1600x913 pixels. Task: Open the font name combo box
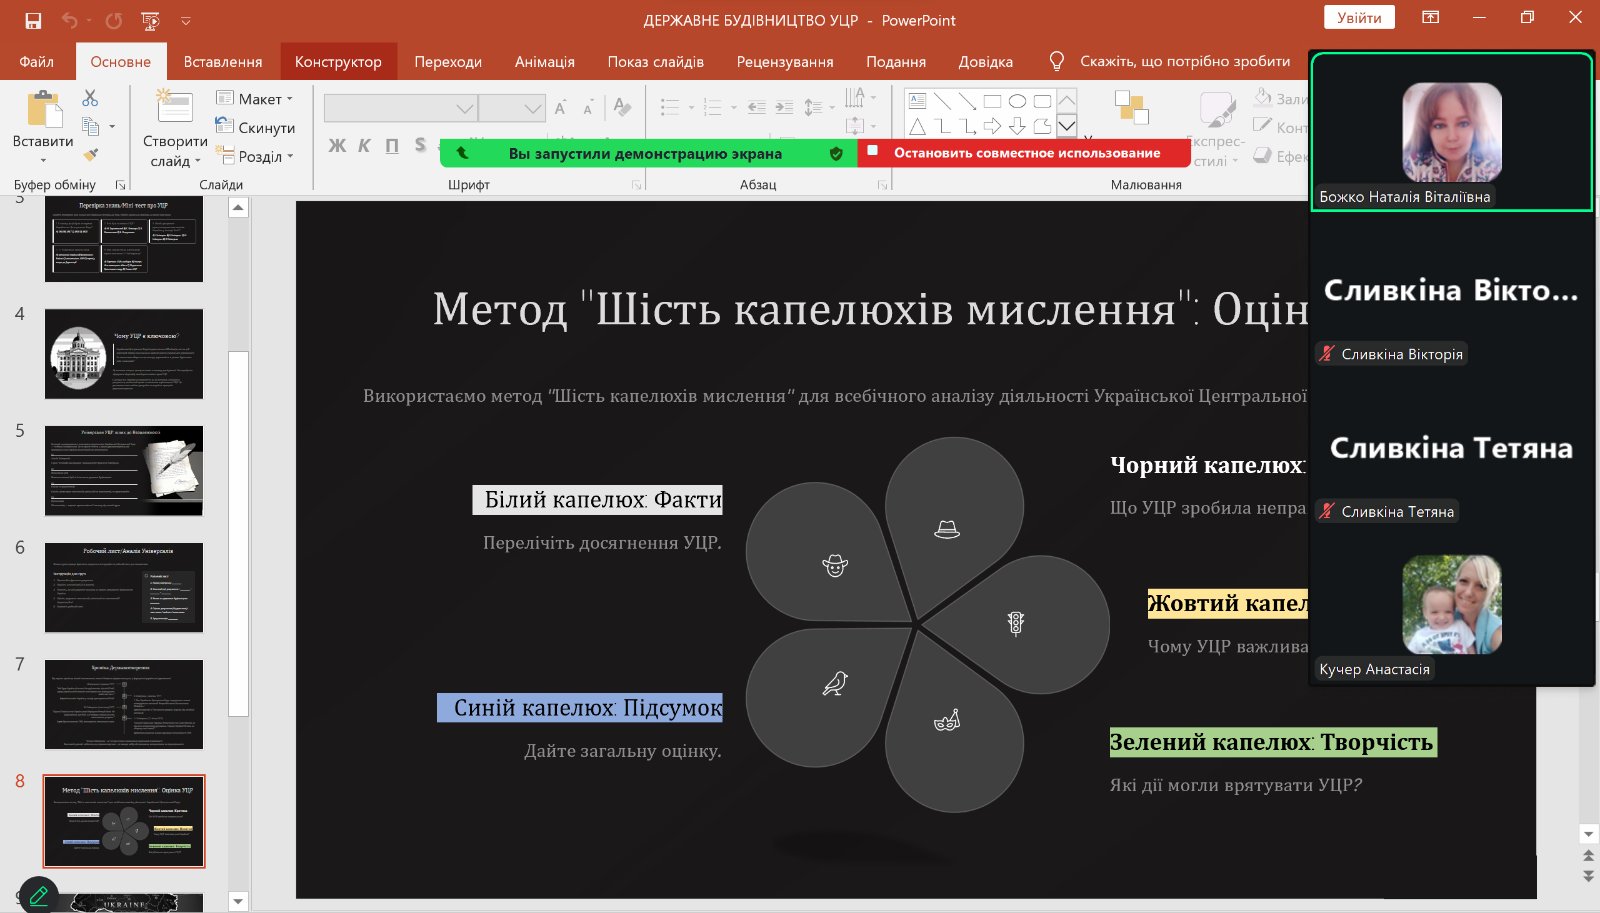pos(400,108)
